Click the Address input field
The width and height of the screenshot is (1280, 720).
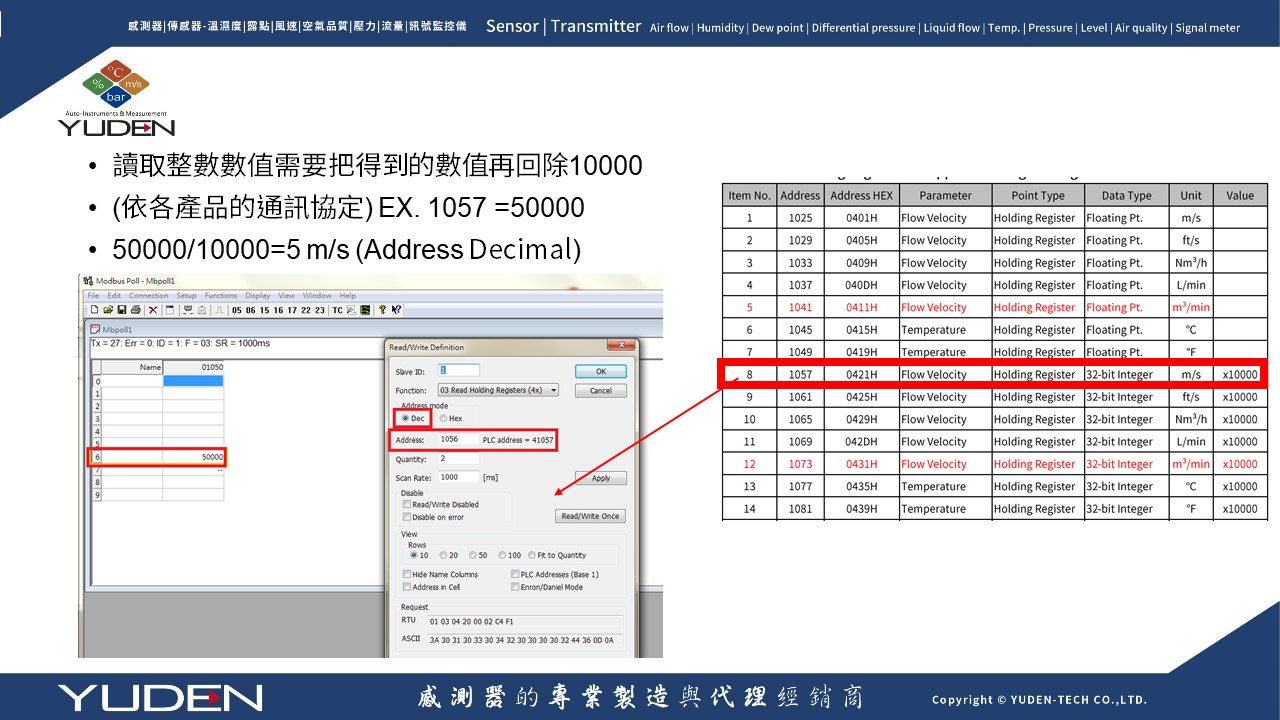pyautogui.click(x=458, y=439)
